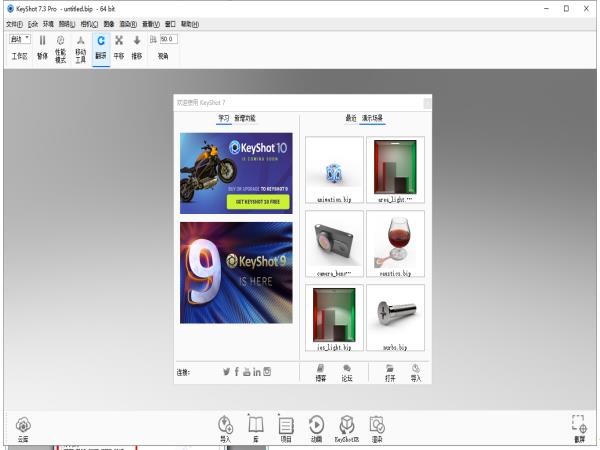
Task: Toggle the Library (库) panel
Action: (256, 429)
